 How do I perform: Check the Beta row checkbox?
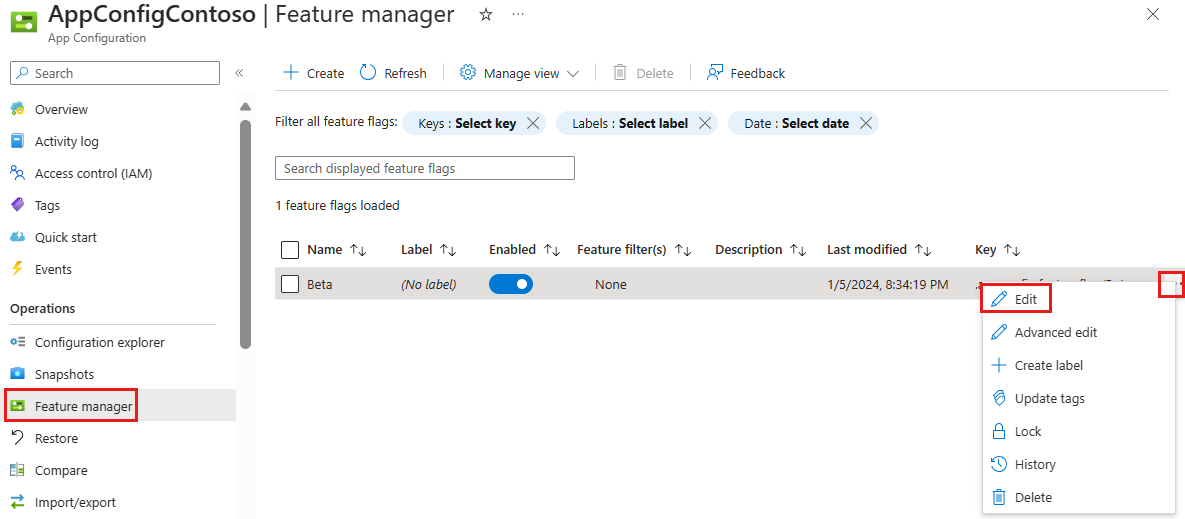click(290, 284)
